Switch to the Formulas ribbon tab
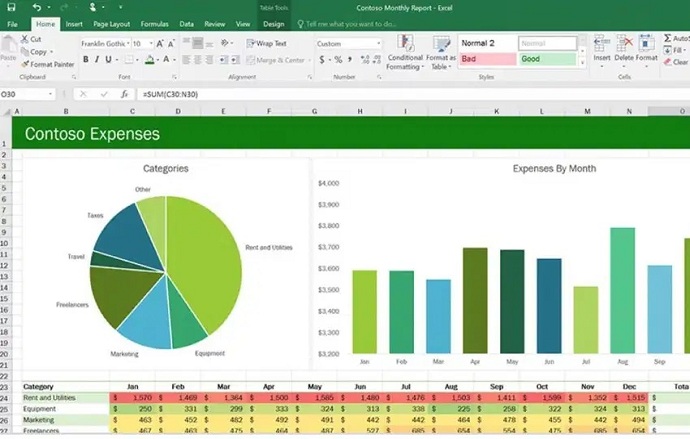Viewport: 690px width, 439px height. pos(154,23)
